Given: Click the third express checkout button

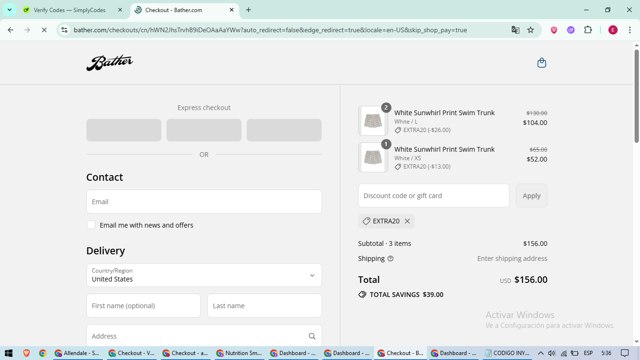Looking at the screenshot, I should (x=284, y=130).
